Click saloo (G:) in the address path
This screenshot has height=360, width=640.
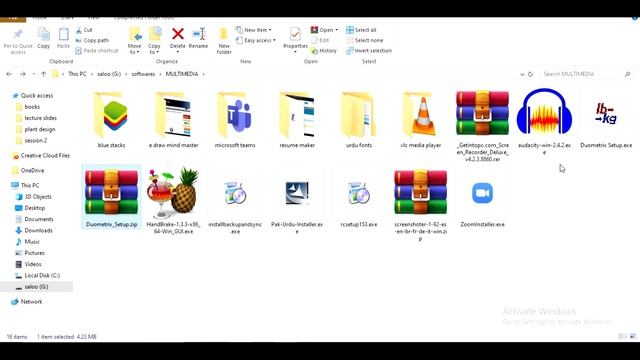coord(109,74)
